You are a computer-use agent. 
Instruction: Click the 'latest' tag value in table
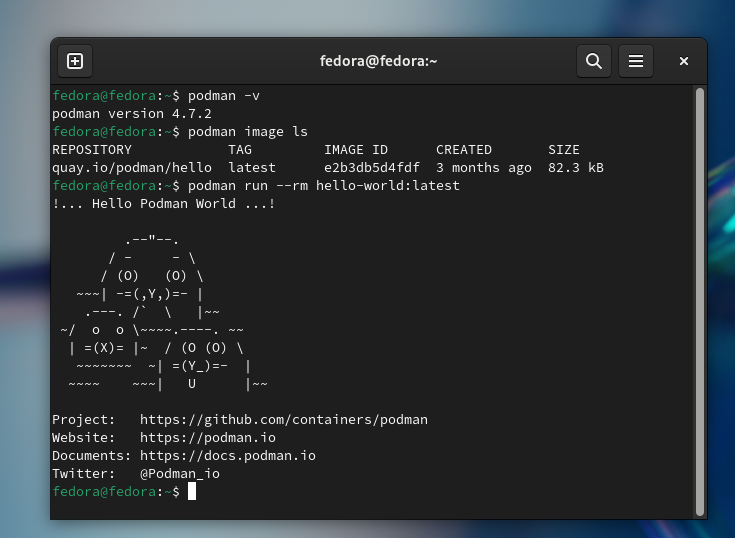[252, 168]
